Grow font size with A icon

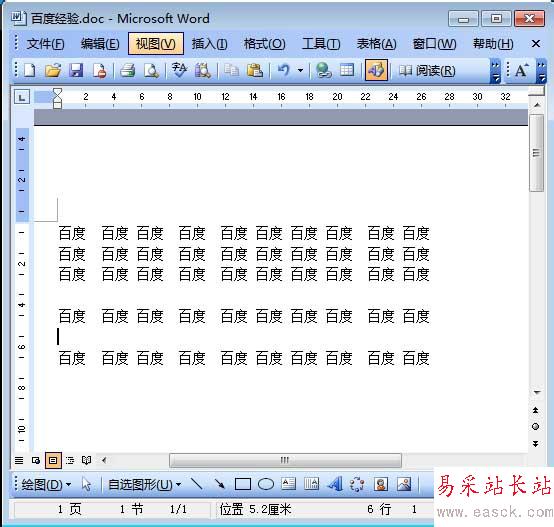(521, 70)
